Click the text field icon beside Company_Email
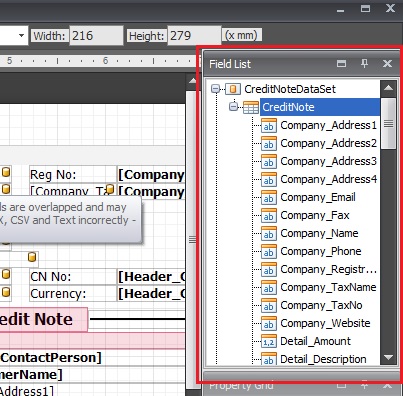Image resolution: width=403 pixels, height=396 pixels. (269, 197)
